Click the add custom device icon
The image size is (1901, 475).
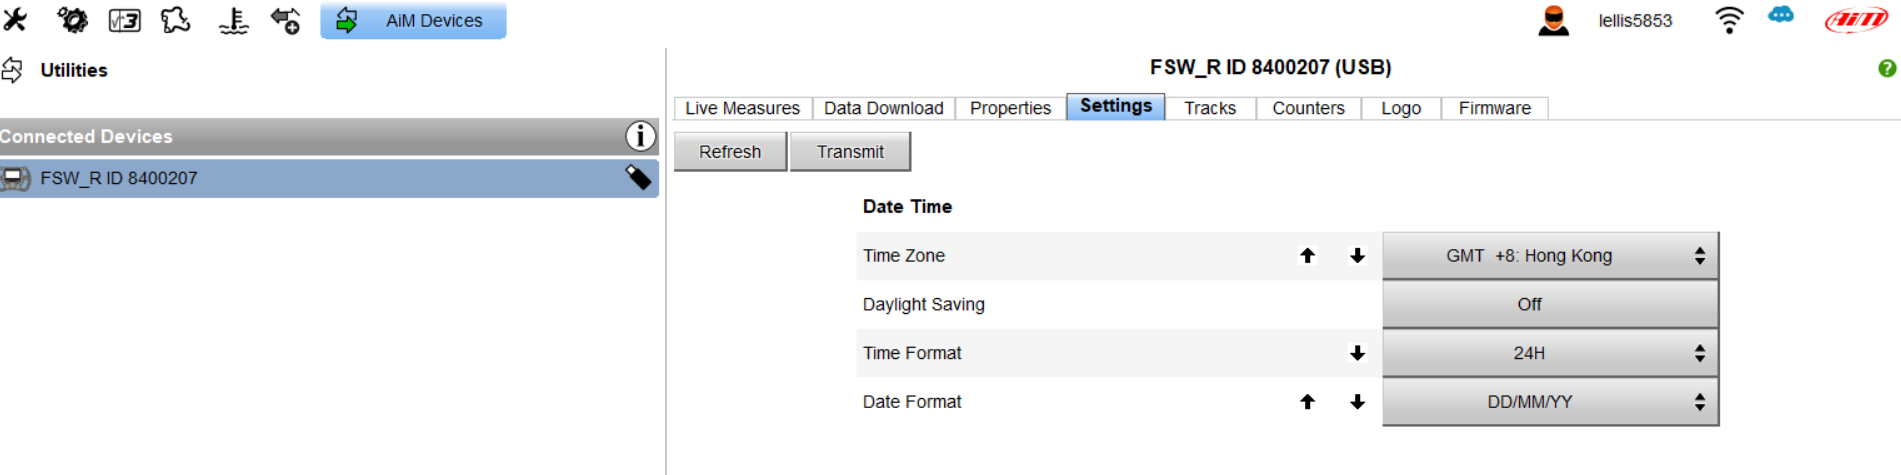click(x=286, y=20)
